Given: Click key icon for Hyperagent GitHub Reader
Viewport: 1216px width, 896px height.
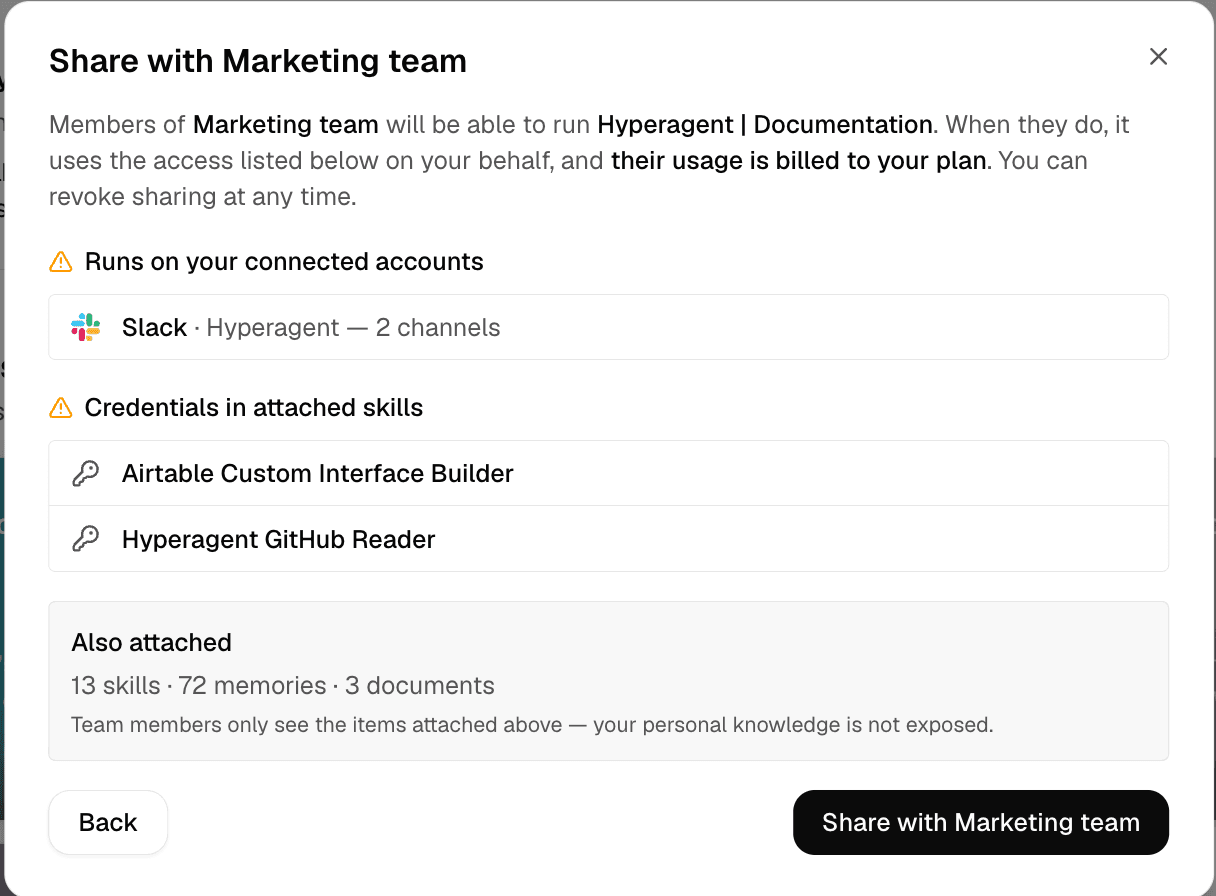Looking at the screenshot, I should [x=86, y=539].
